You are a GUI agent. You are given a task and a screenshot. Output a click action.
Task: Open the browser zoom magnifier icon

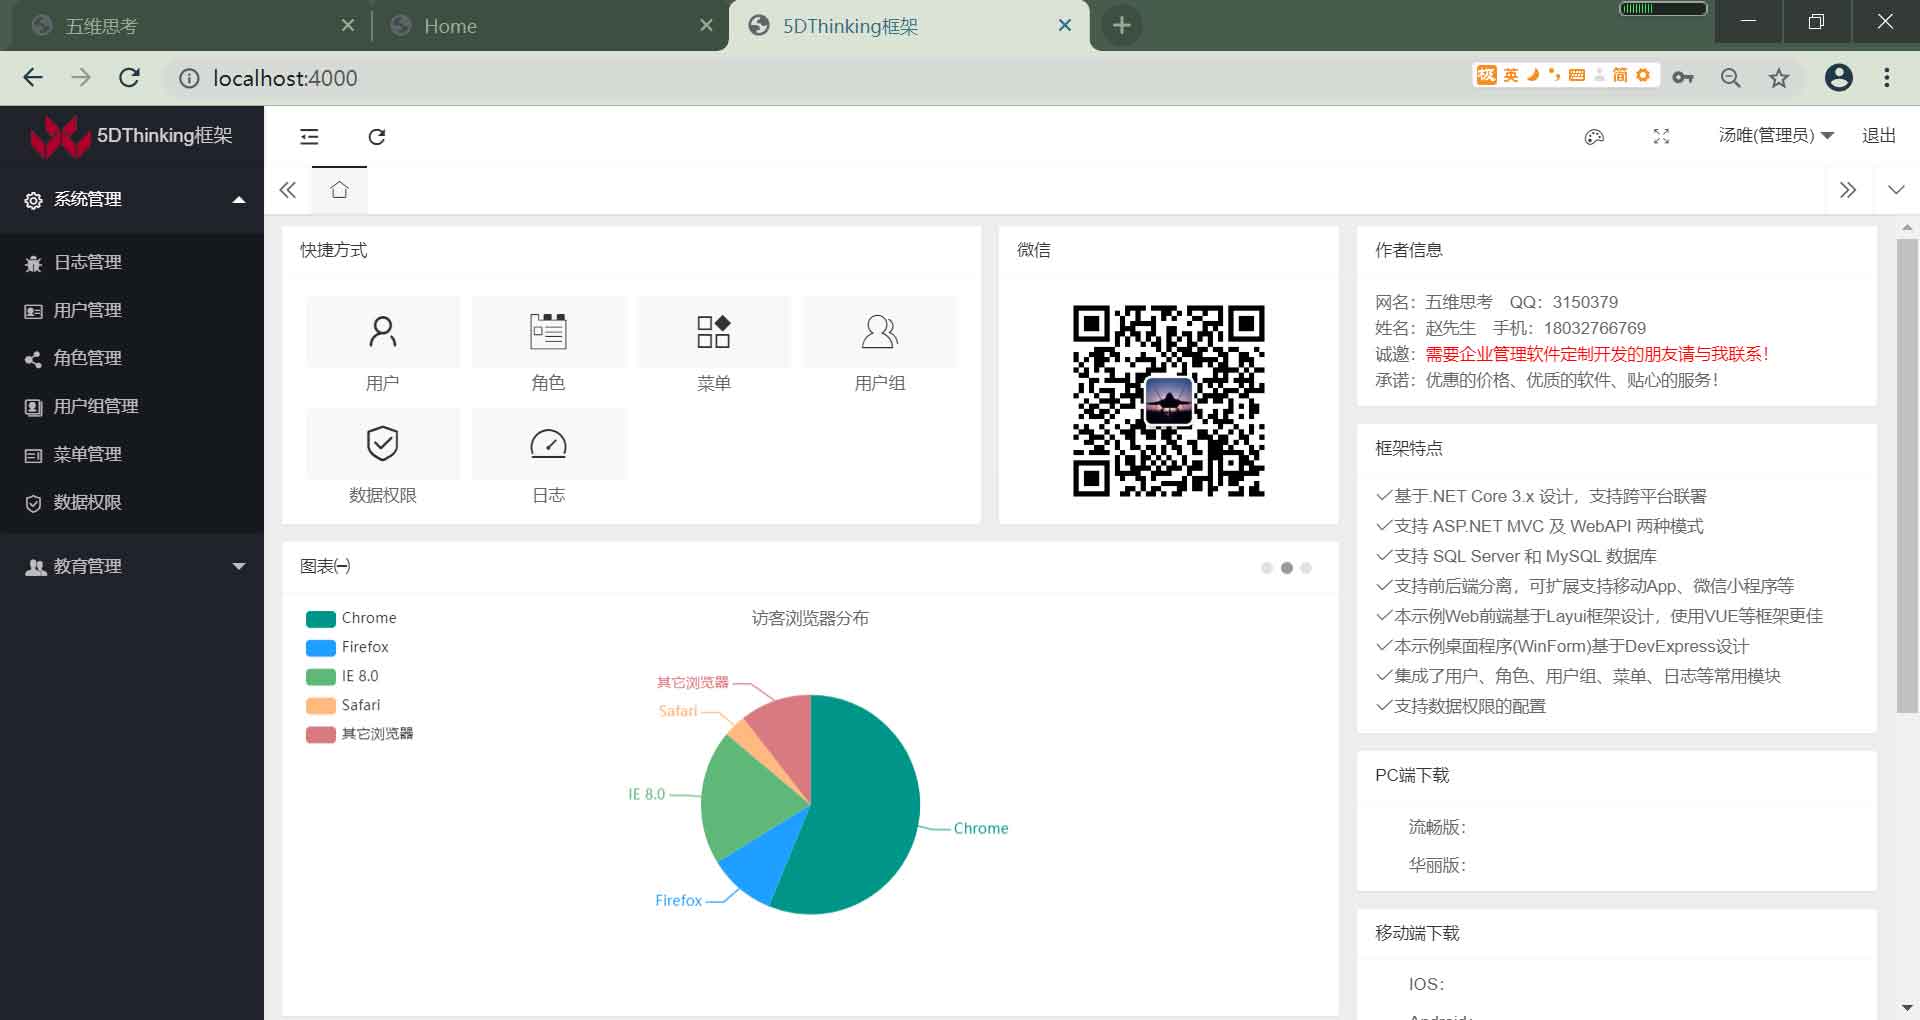tap(1731, 78)
